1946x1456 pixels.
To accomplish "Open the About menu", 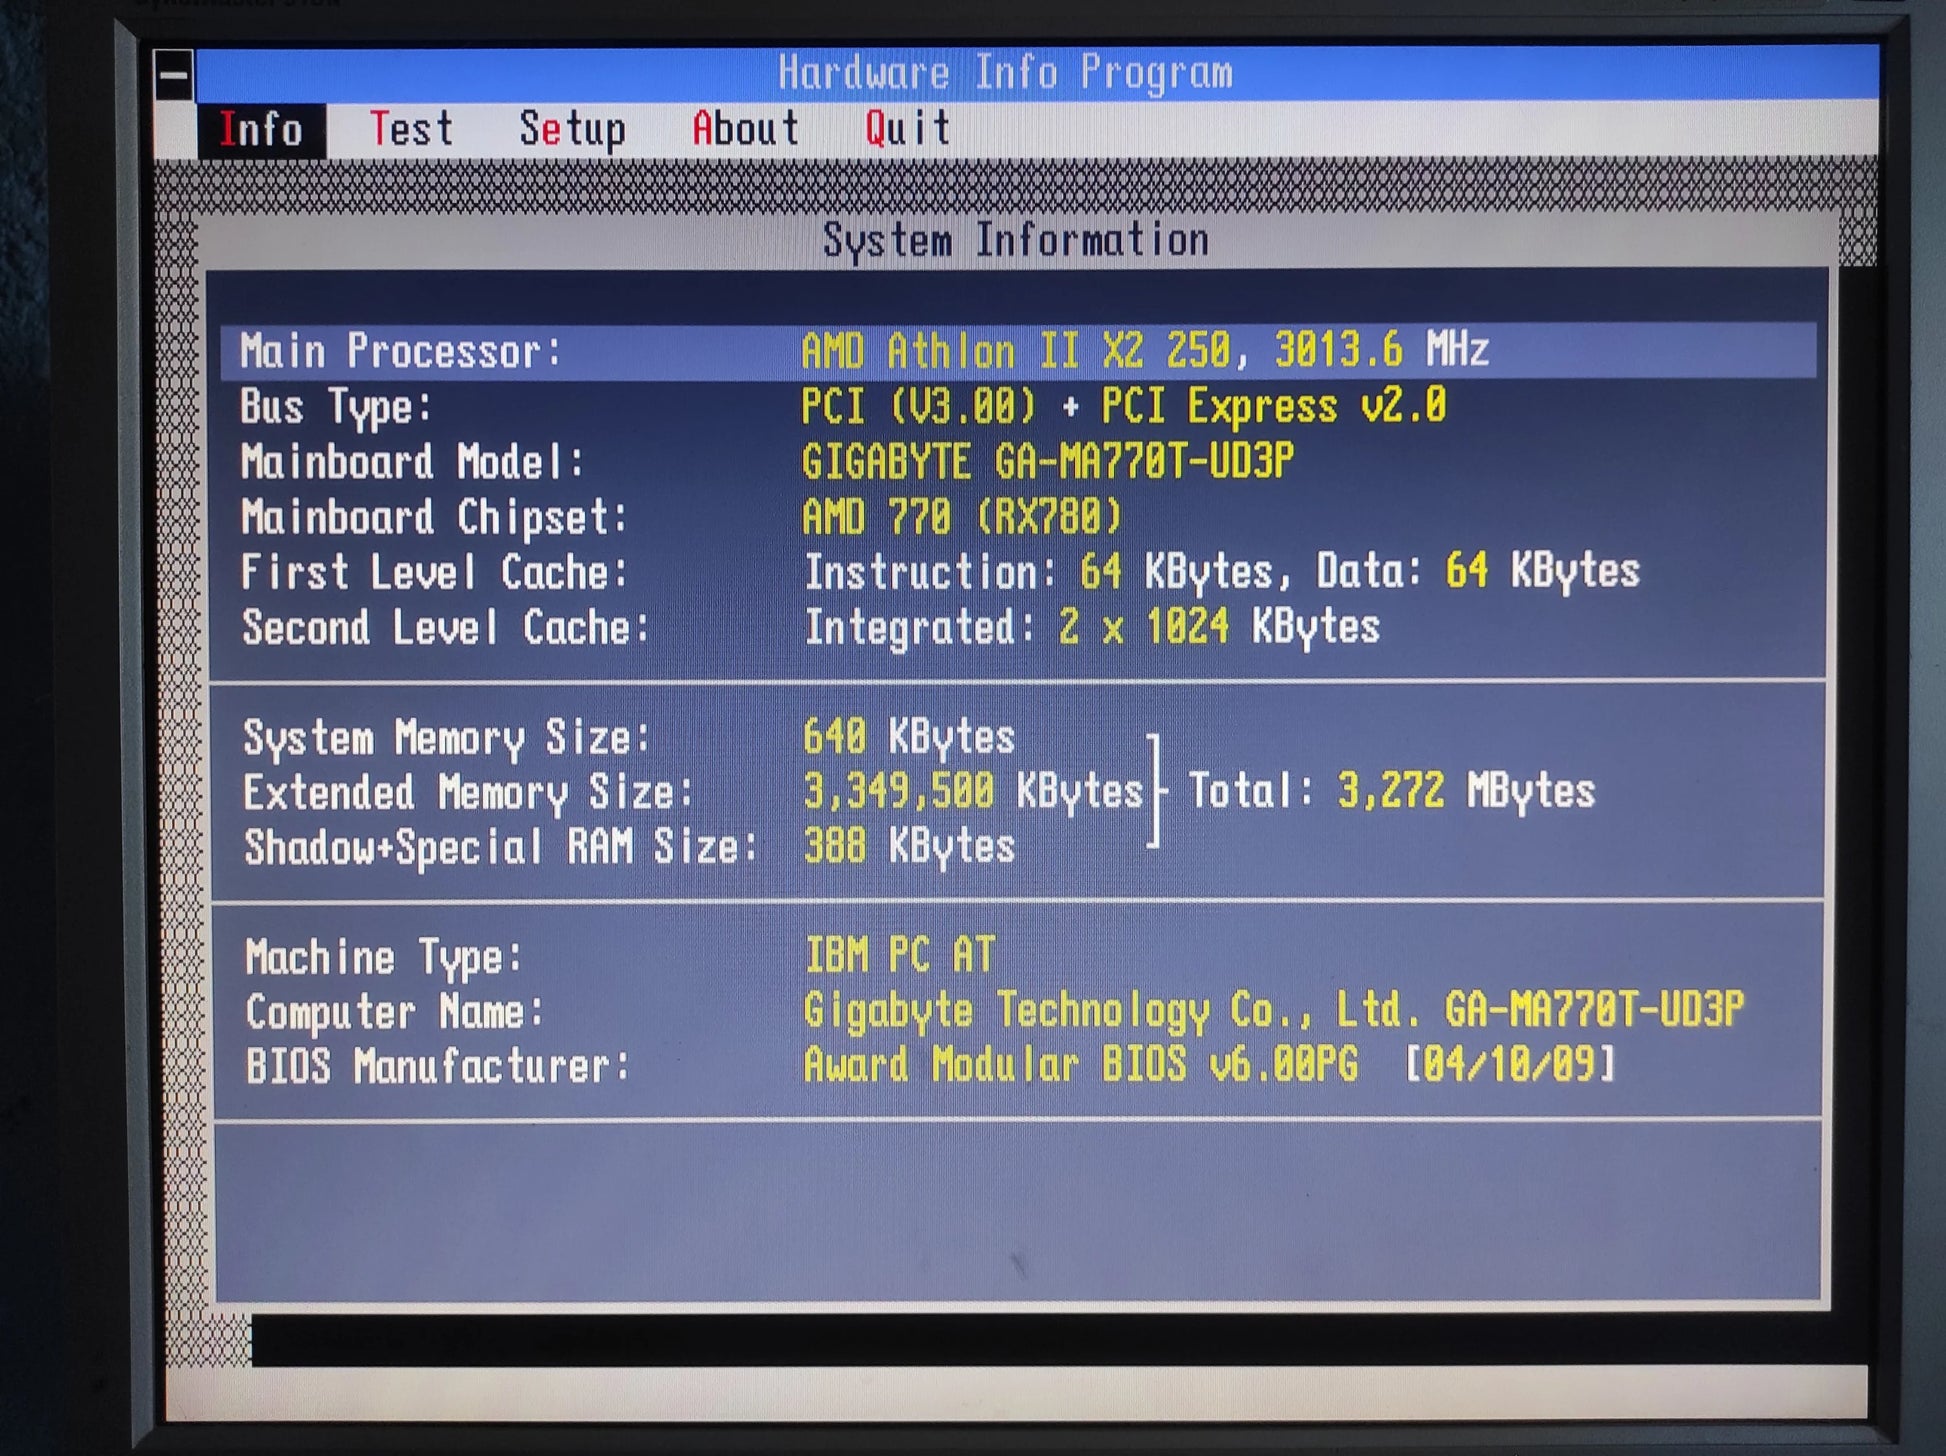I will pyautogui.click(x=746, y=129).
